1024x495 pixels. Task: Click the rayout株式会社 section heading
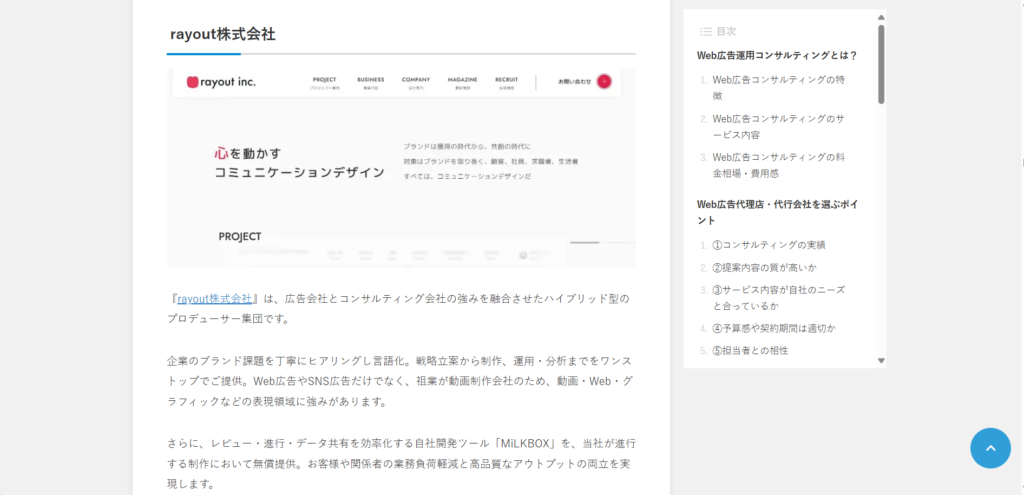tap(223, 35)
